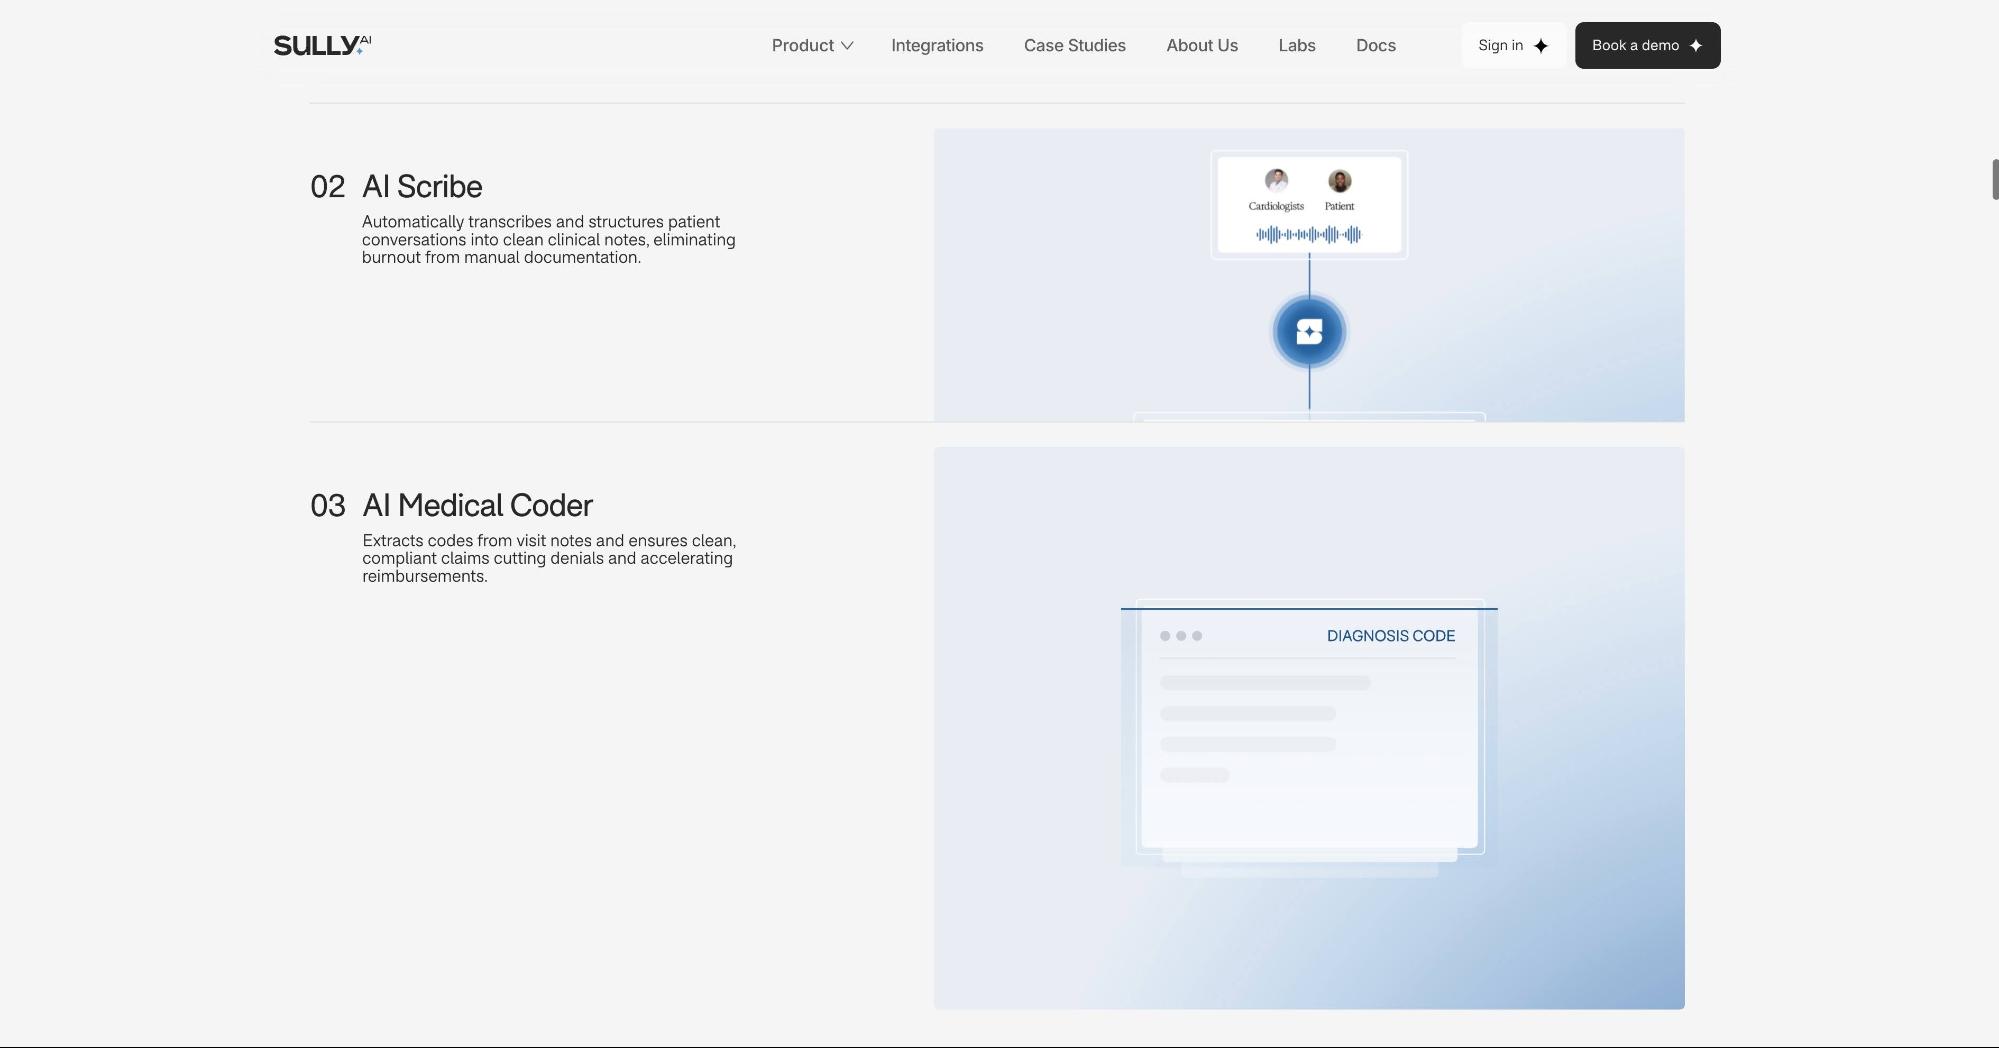Click the Sully AI logo

pos(322,45)
